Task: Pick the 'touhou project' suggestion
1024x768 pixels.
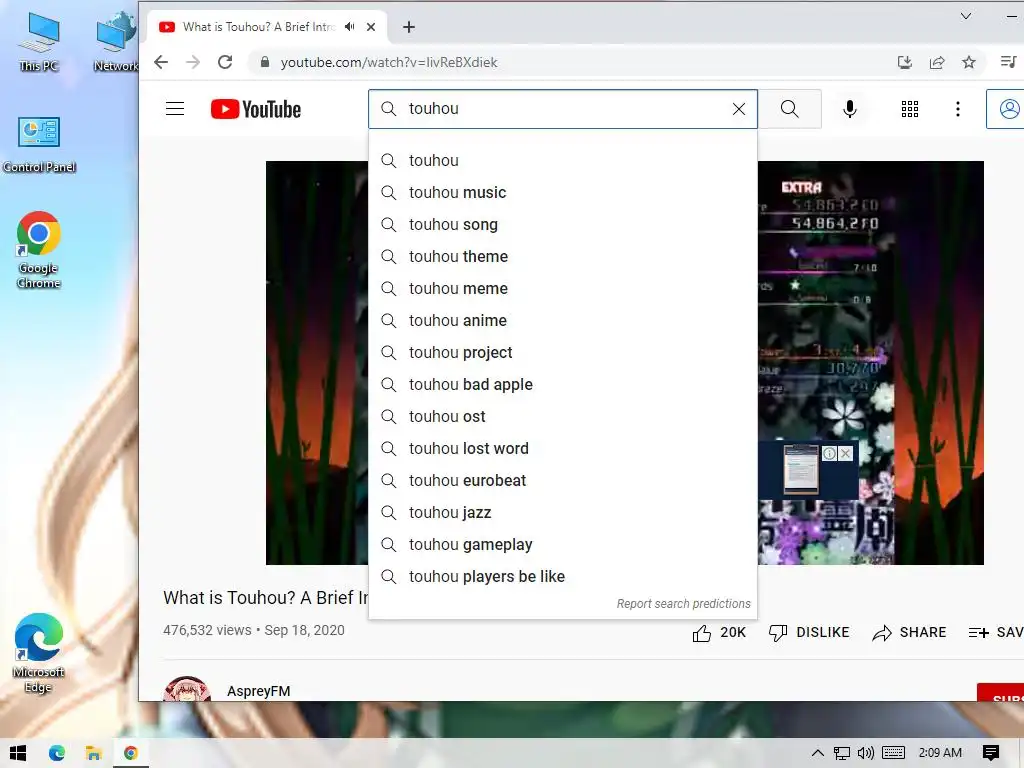Action: (x=563, y=352)
